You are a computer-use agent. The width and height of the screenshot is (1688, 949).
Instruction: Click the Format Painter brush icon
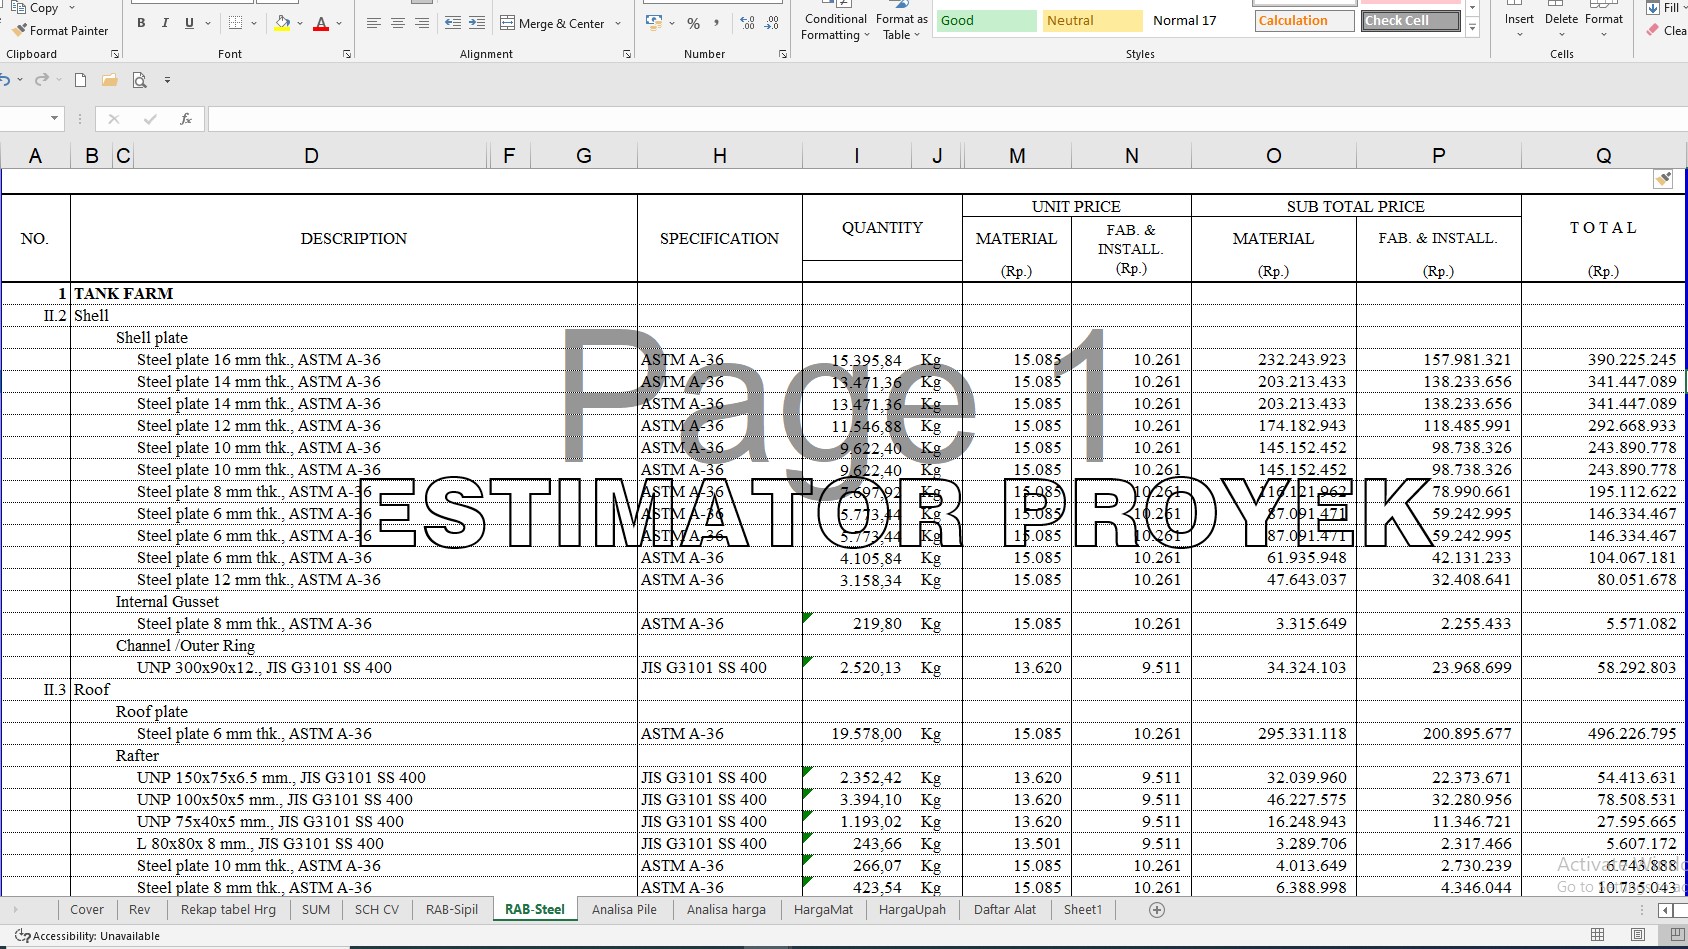click(x=18, y=30)
